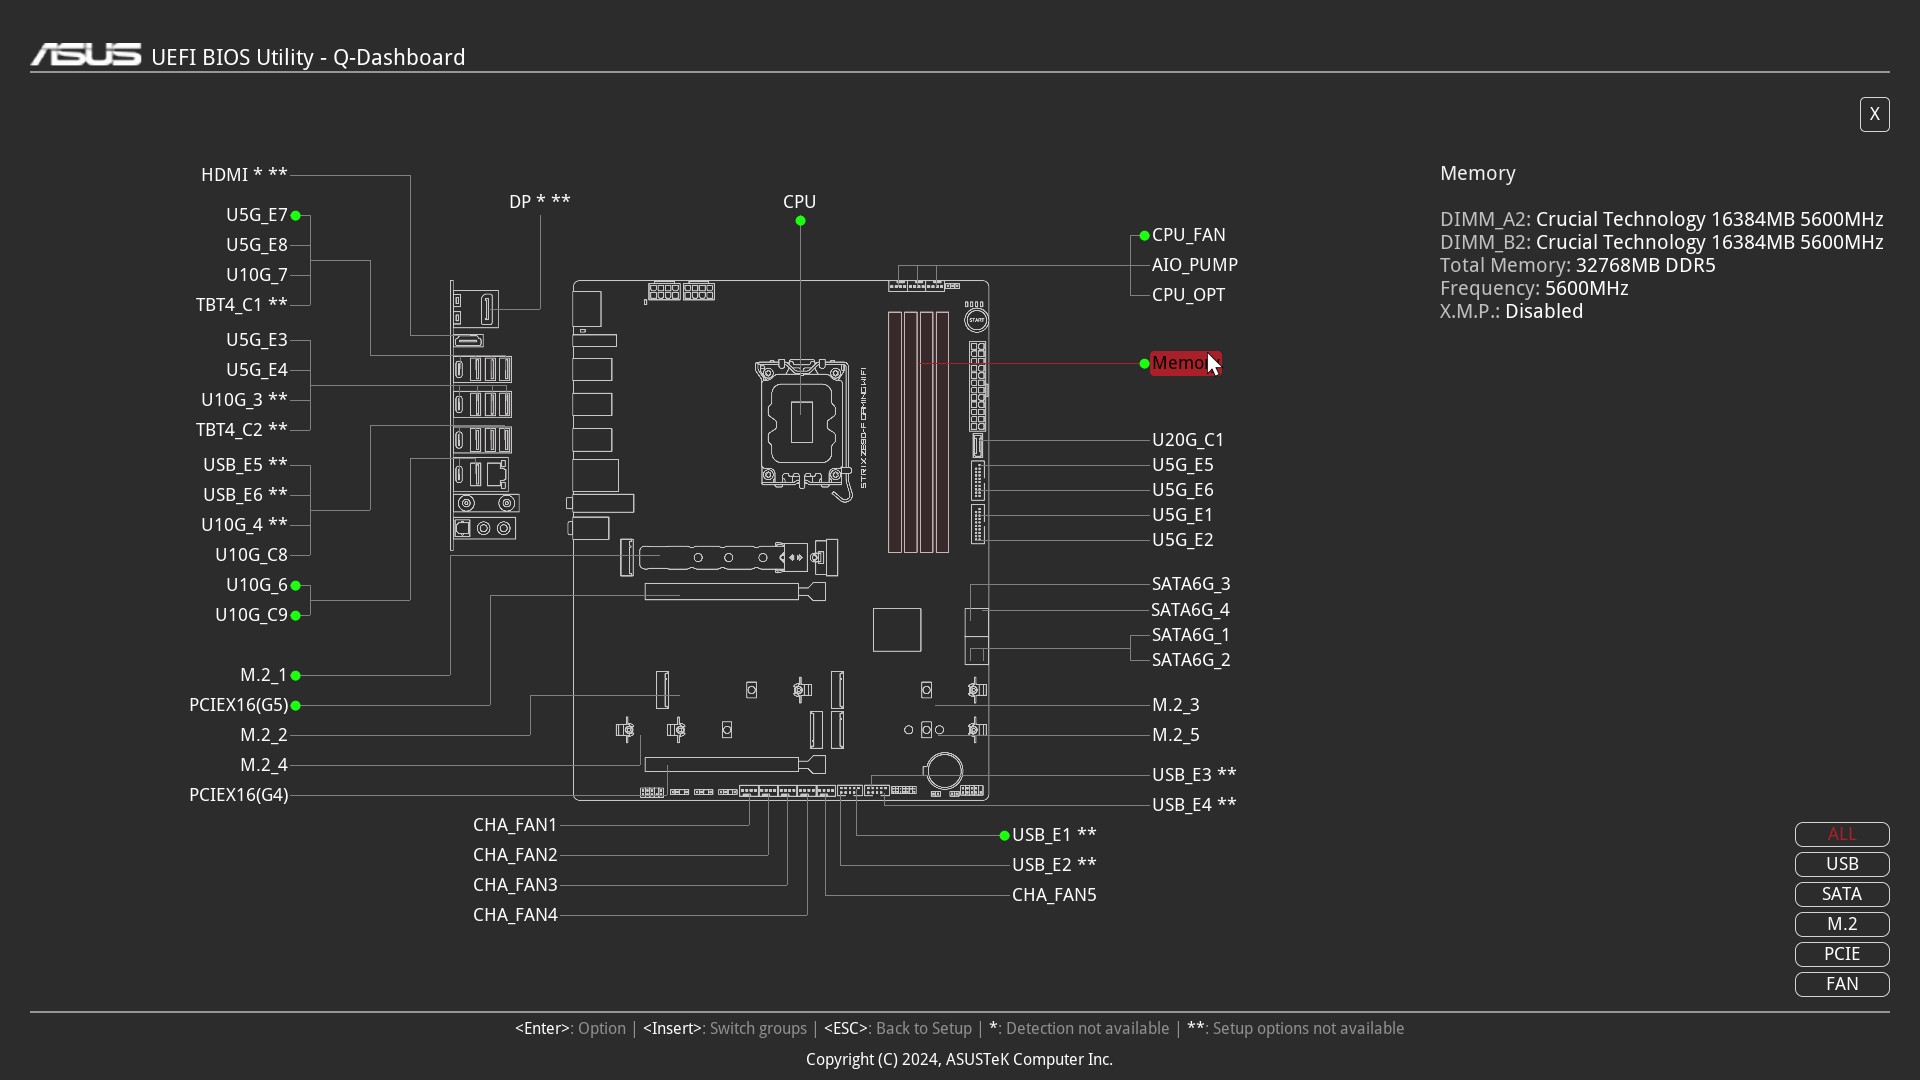Select the CHA_FAN3 header label
The width and height of the screenshot is (1920, 1080).
[x=515, y=885]
